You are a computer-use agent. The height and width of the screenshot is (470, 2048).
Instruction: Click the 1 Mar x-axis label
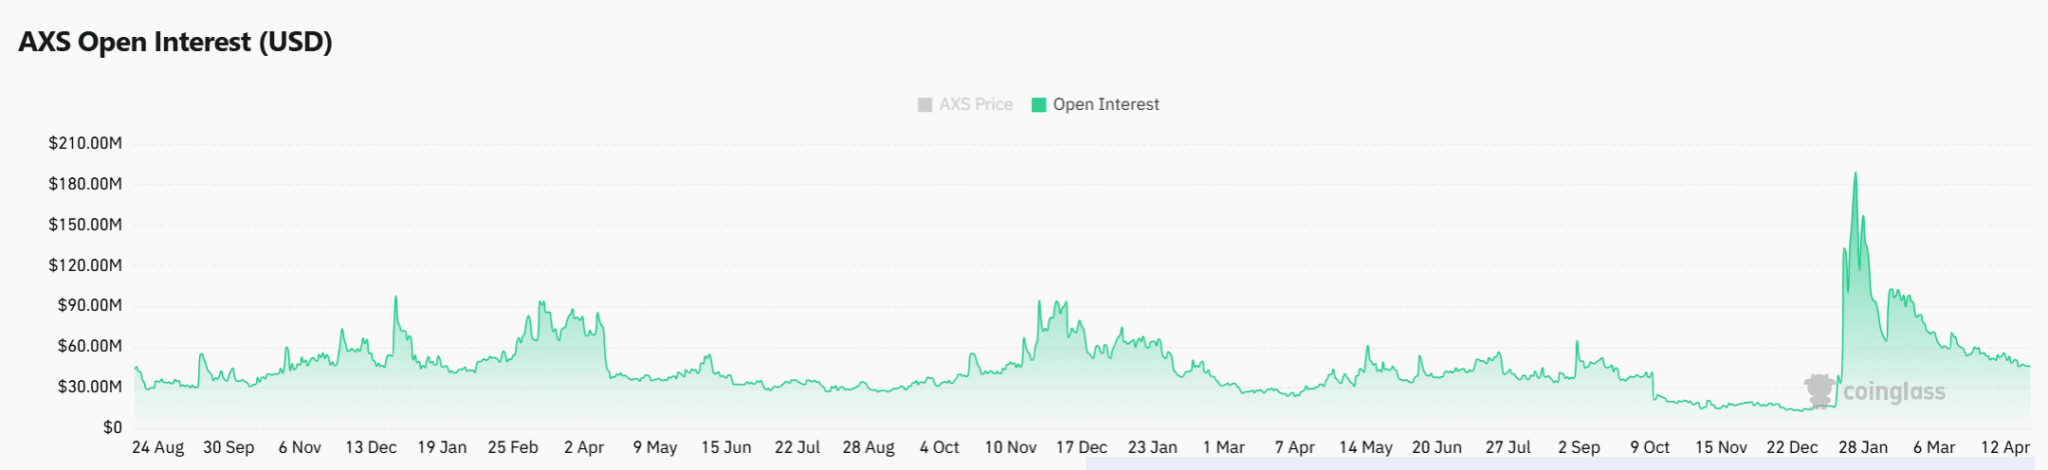1223,447
